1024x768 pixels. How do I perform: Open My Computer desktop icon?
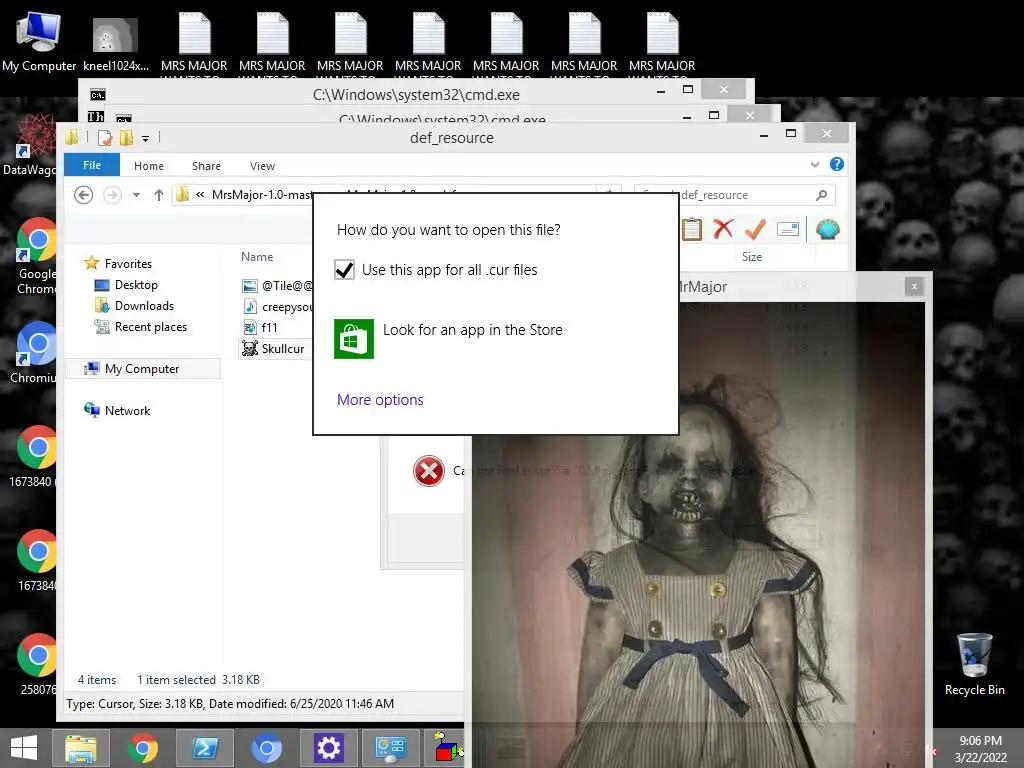[x=39, y=40]
